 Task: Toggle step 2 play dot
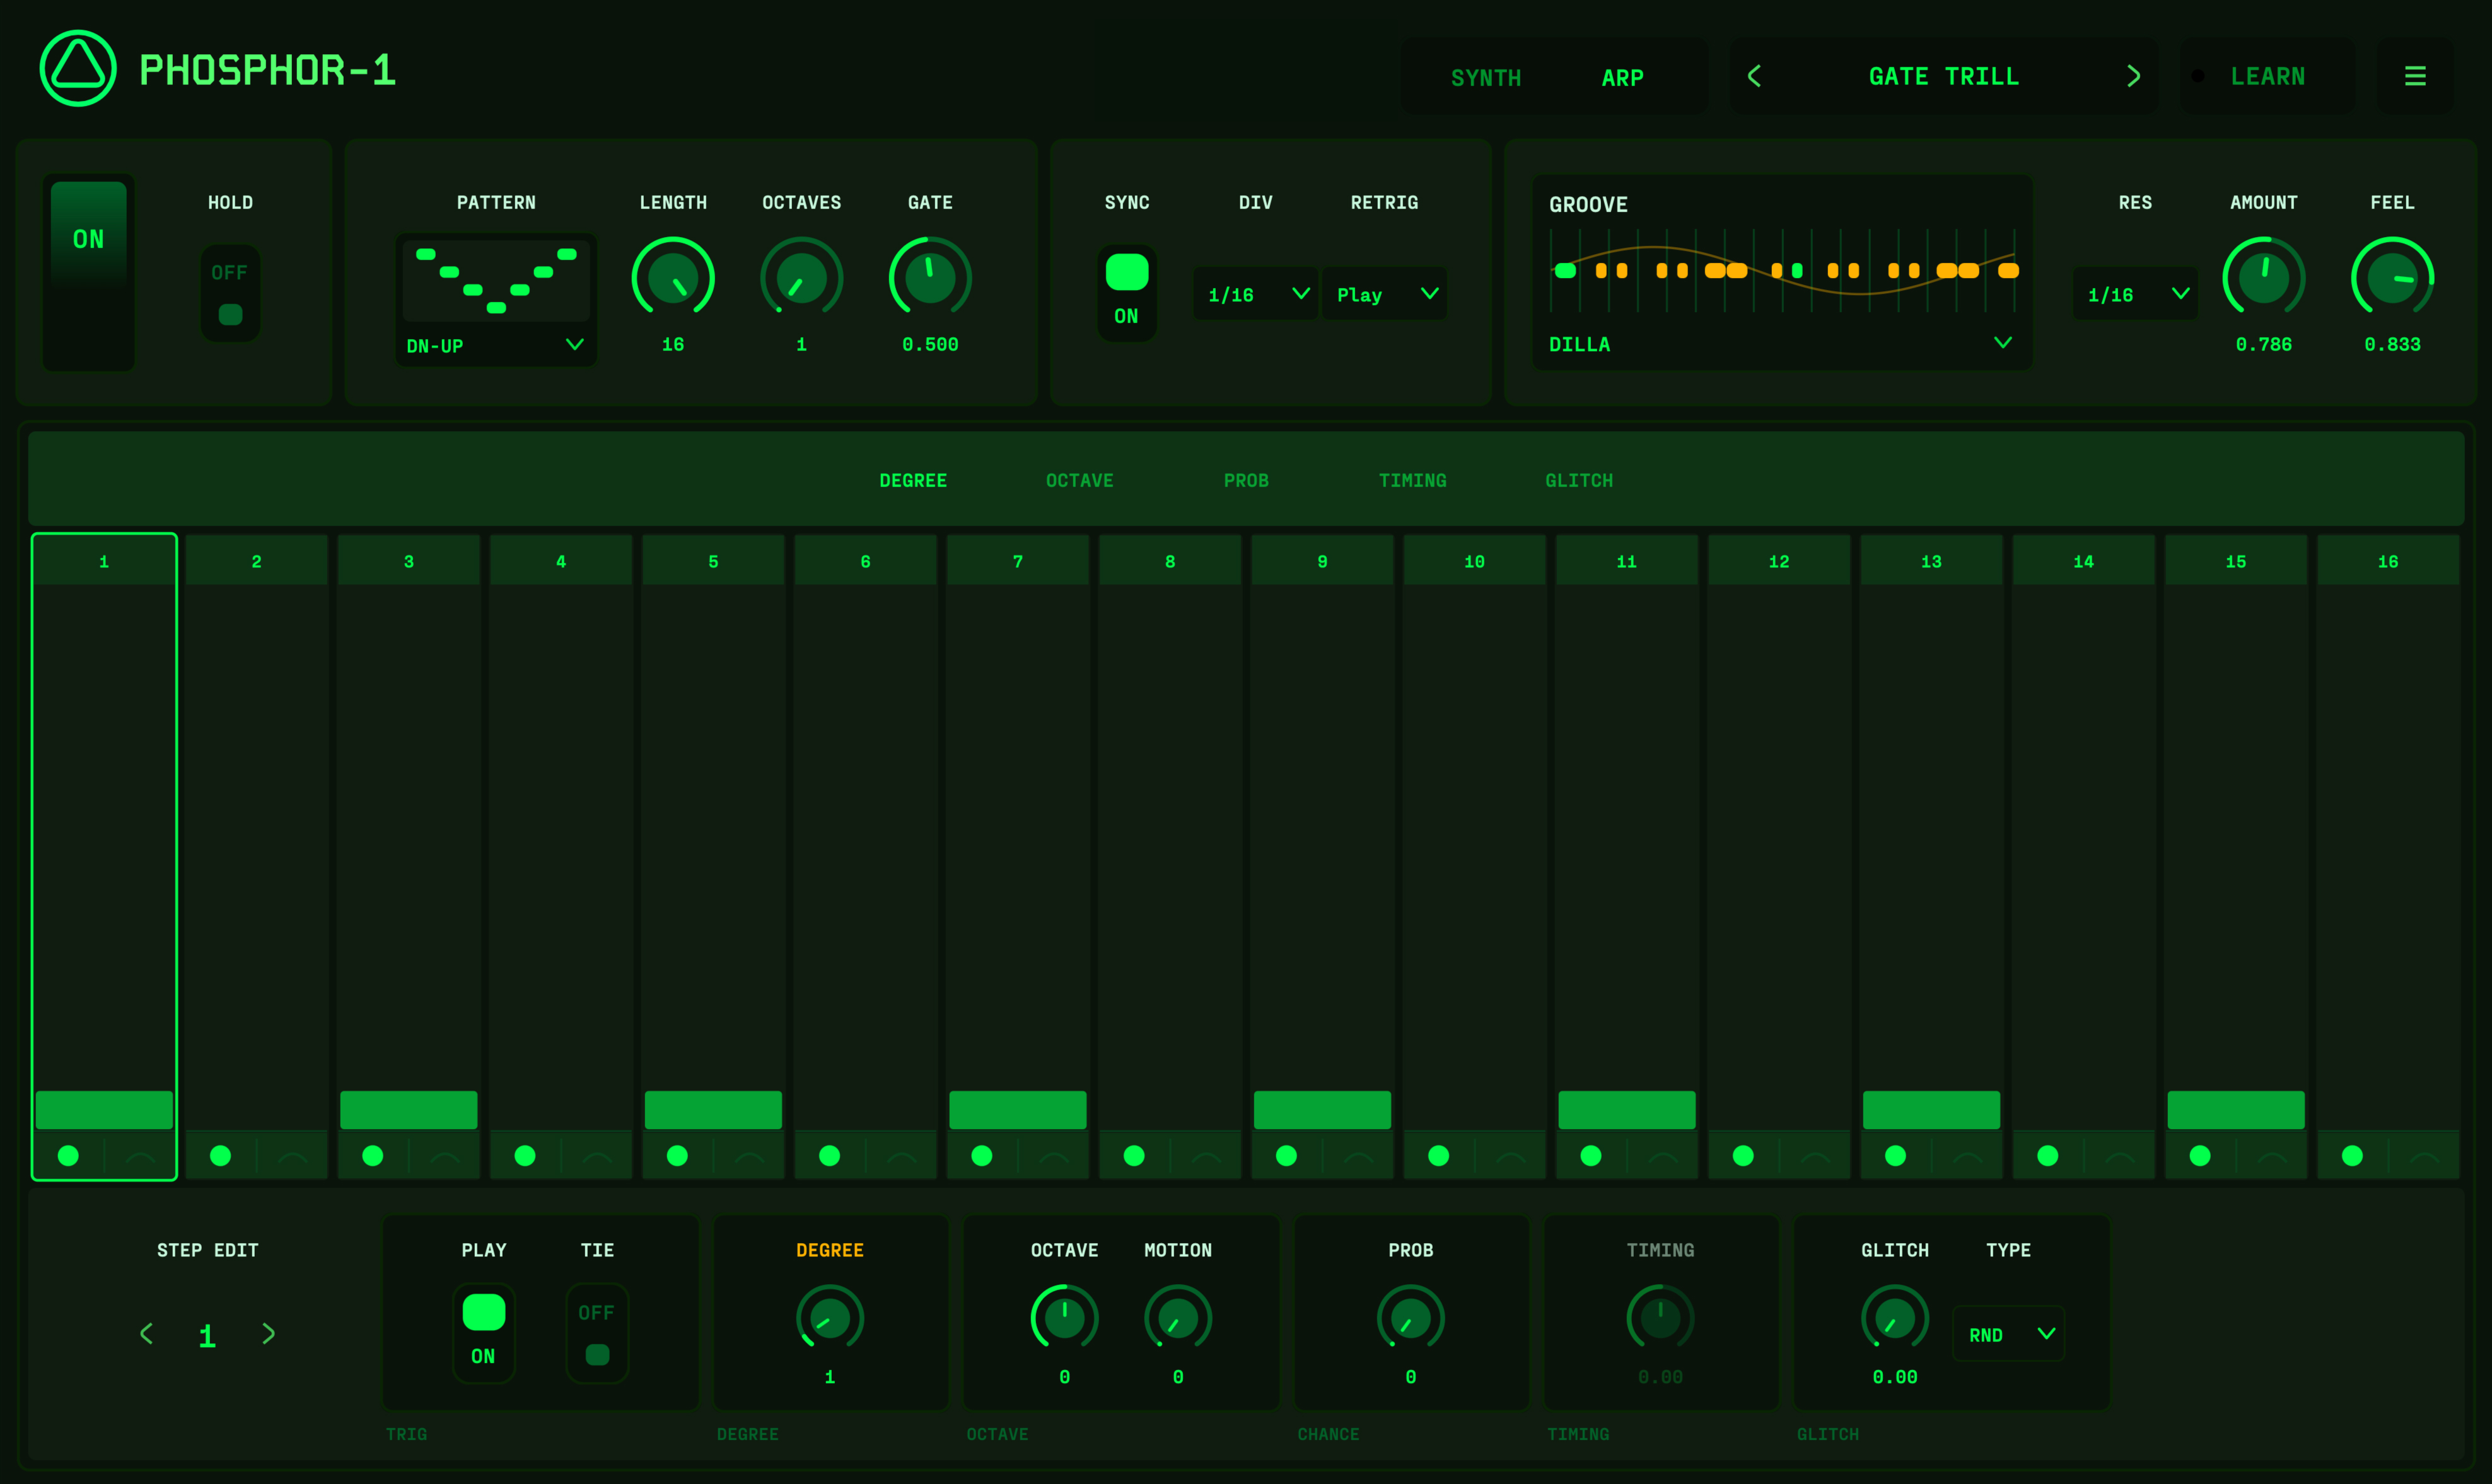[221, 1156]
